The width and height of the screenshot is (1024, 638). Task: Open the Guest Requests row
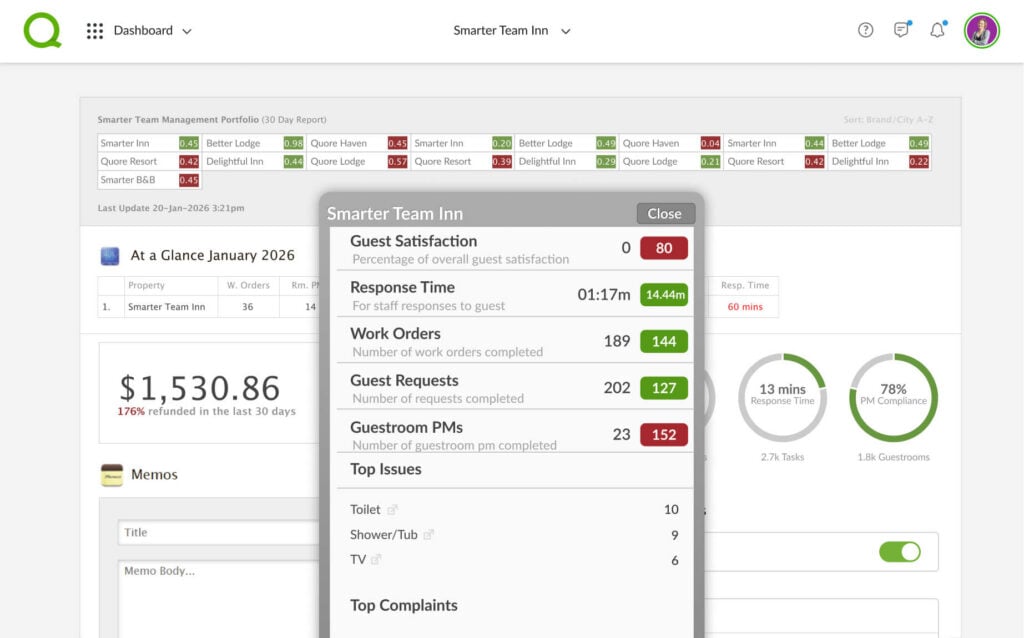[x=515, y=388]
